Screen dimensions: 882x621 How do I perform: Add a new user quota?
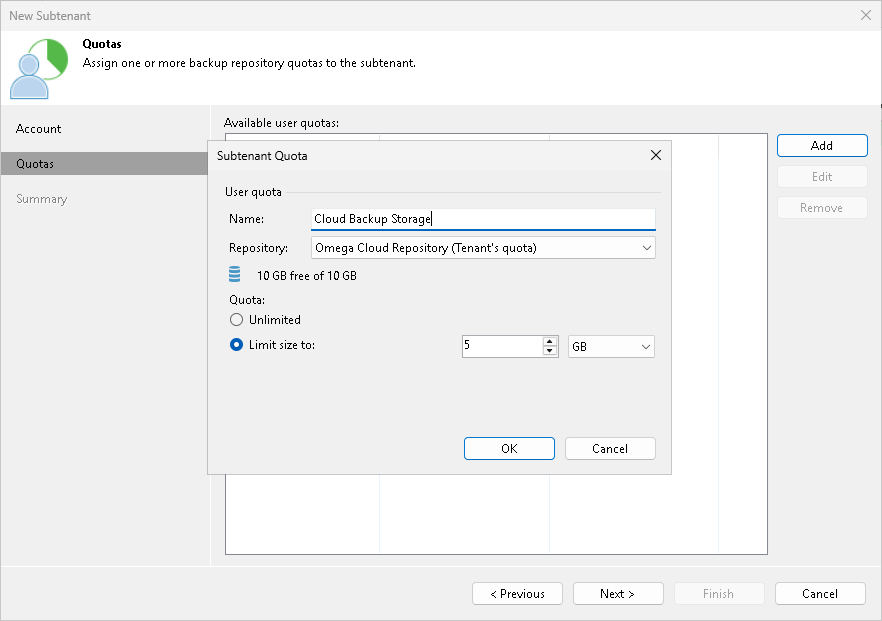tap(822, 145)
